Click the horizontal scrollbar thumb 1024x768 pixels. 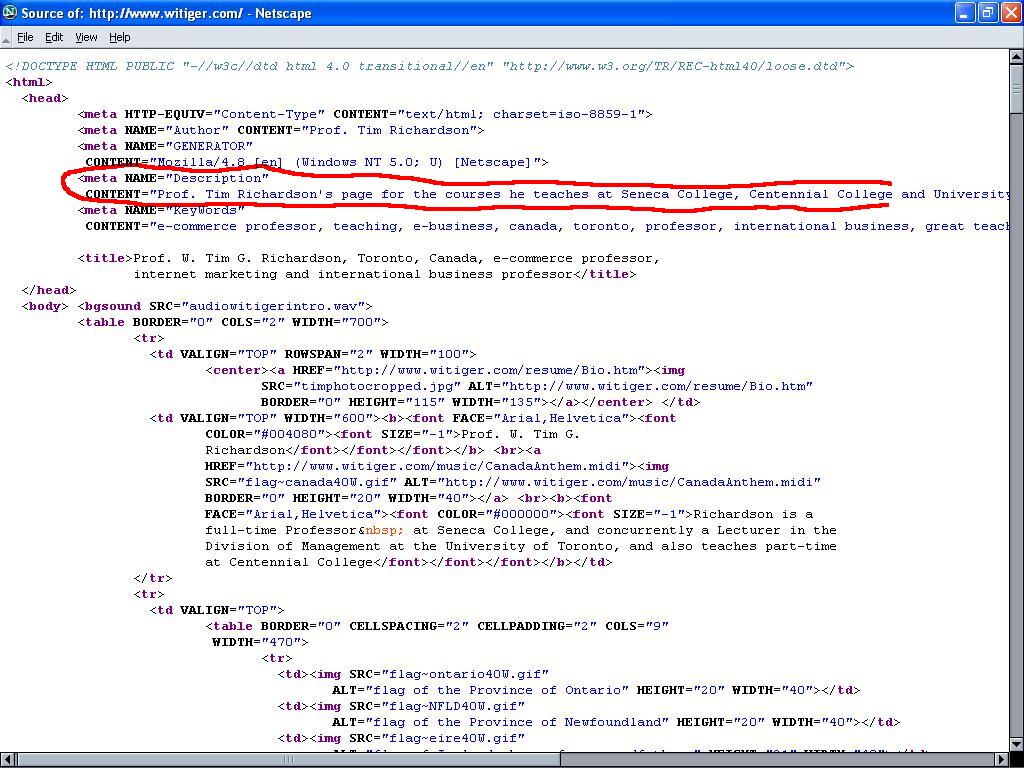[x=288, y=760]
